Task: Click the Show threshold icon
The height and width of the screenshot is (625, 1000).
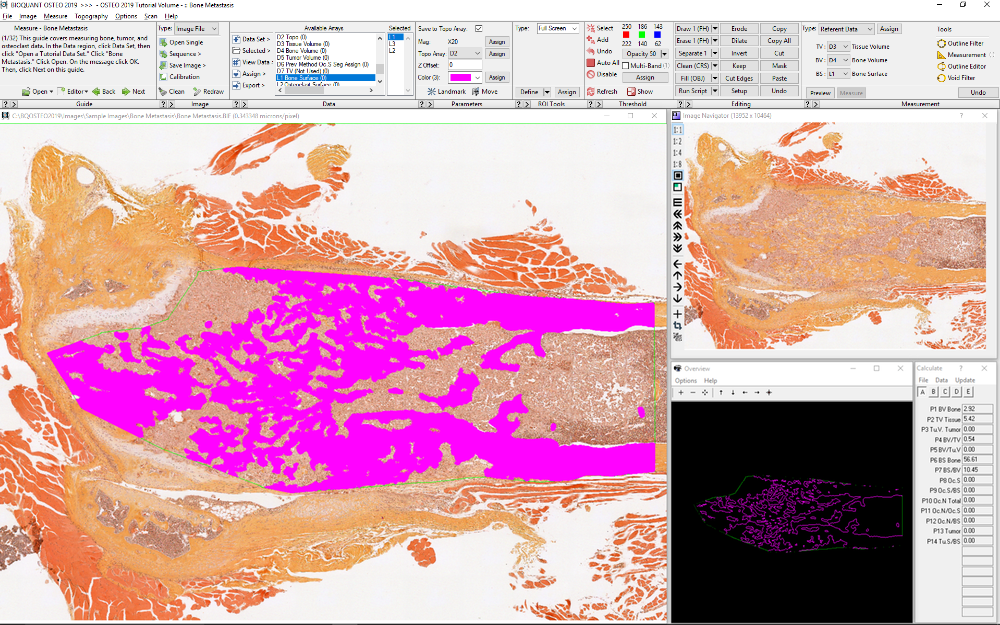Action: coord(631,92)
